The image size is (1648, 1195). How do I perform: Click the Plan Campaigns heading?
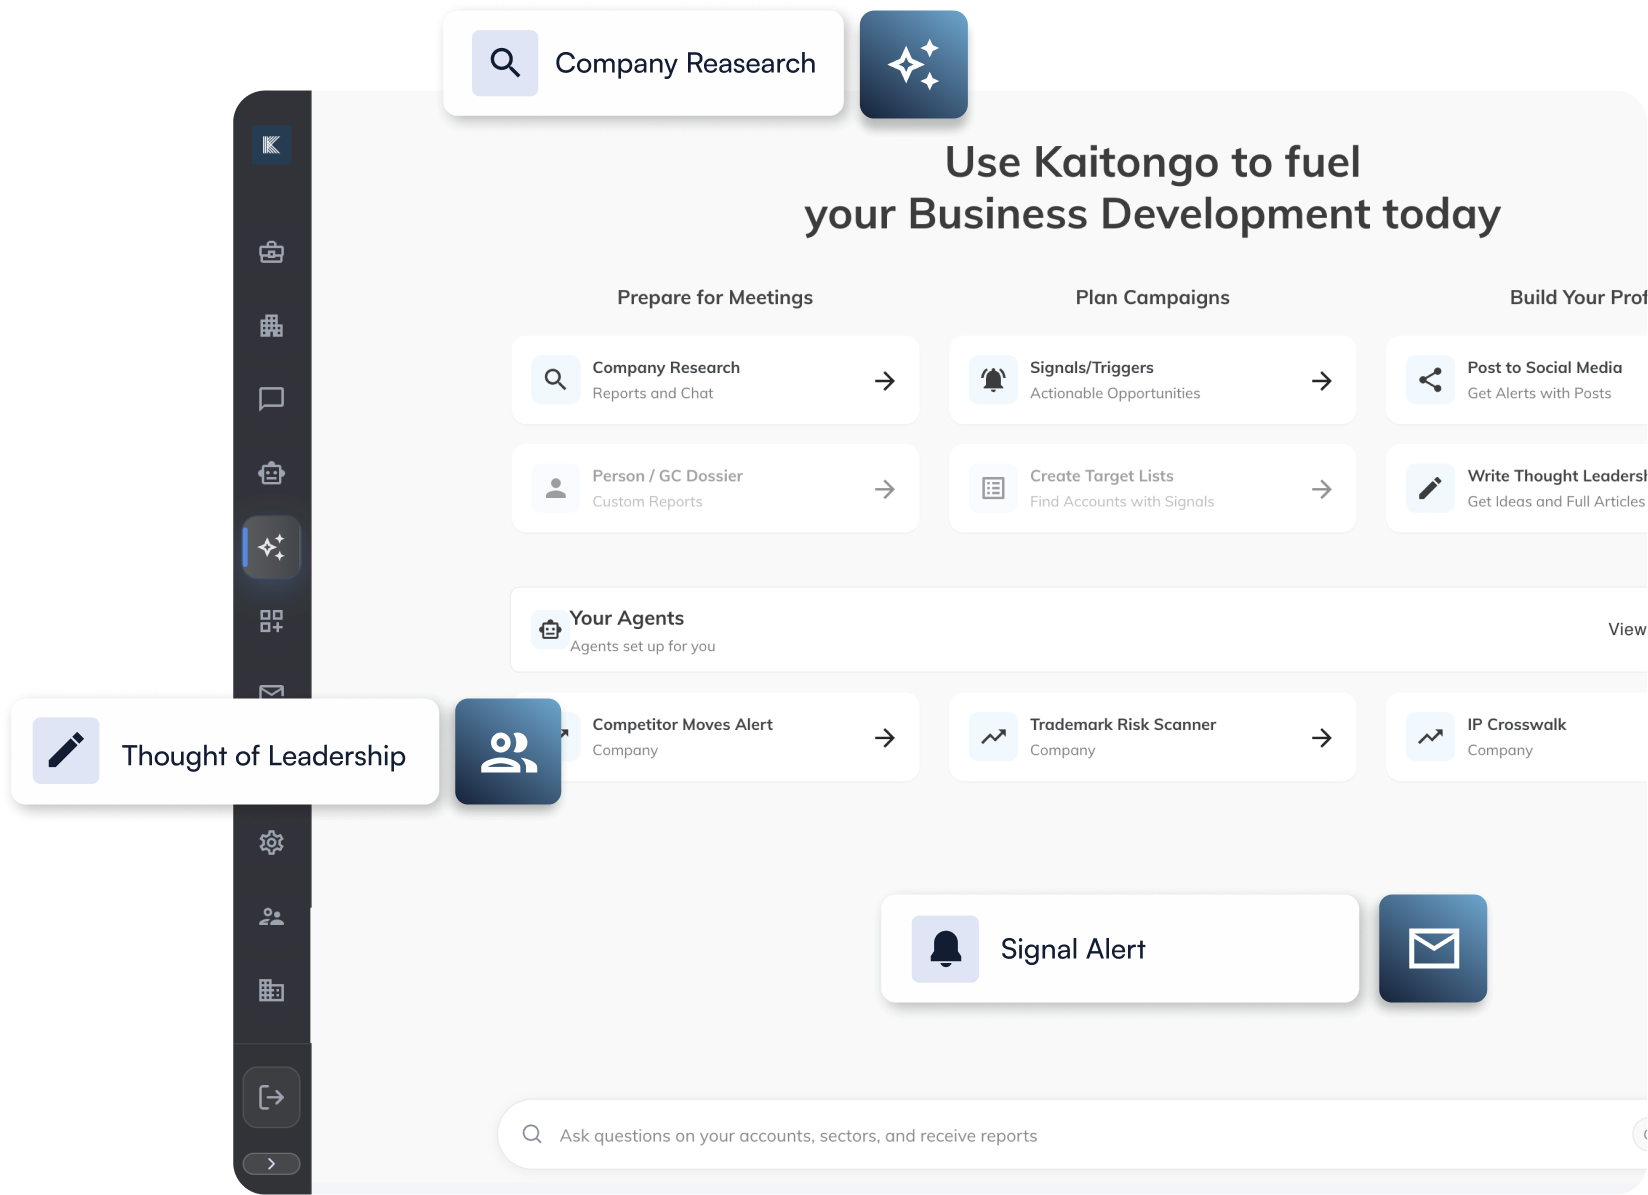pos(1152,297)
